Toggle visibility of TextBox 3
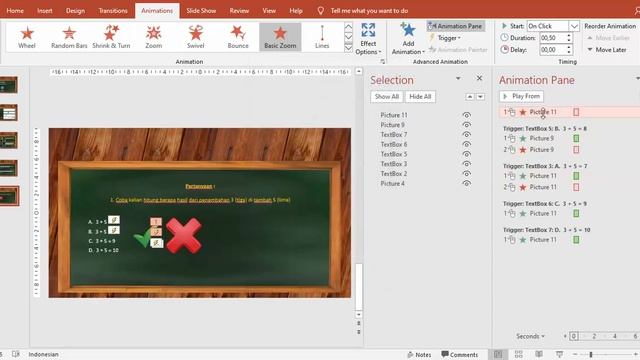This screenshot has width=640, height=360. coord(467,164)
